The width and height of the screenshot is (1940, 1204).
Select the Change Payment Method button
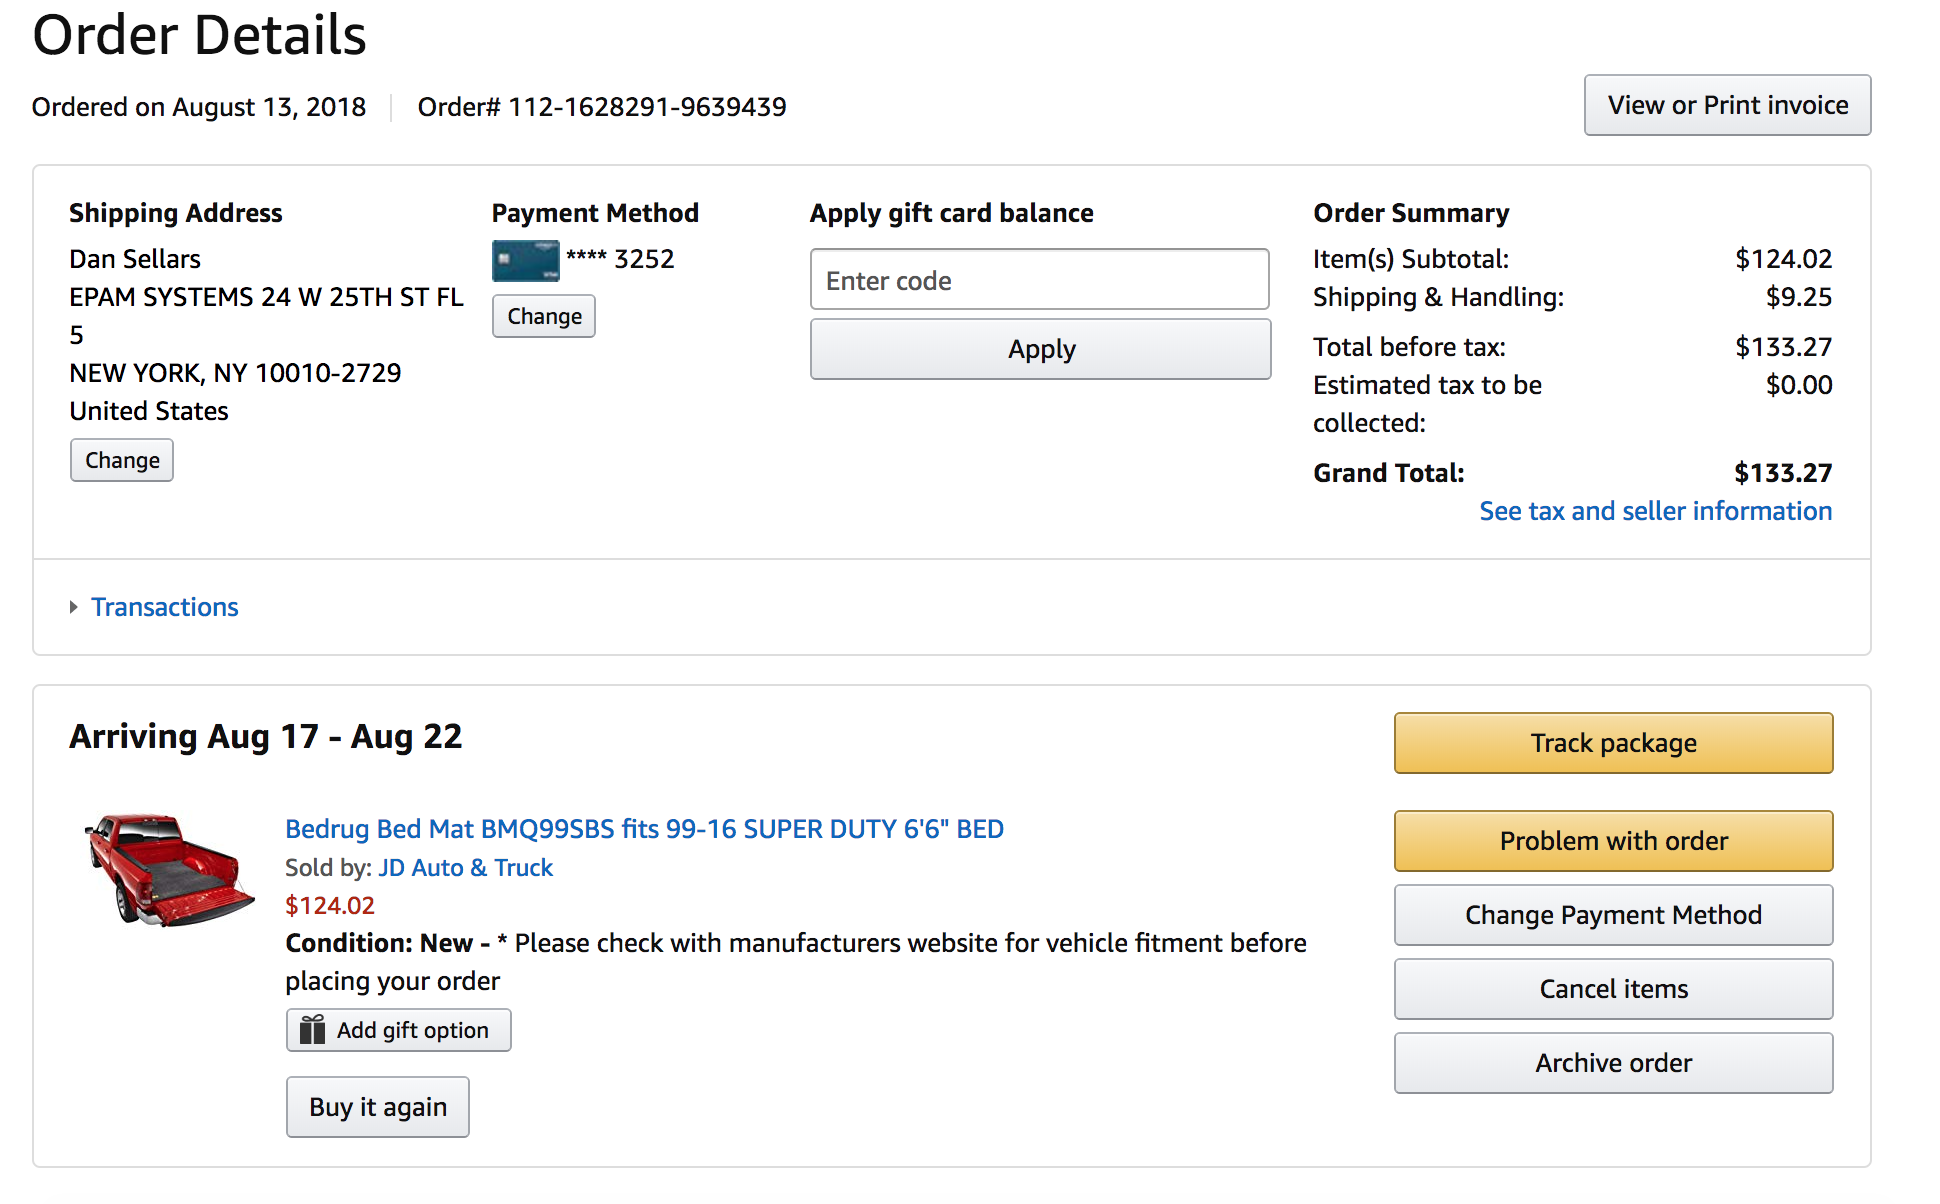click(x=1613, y=915)
